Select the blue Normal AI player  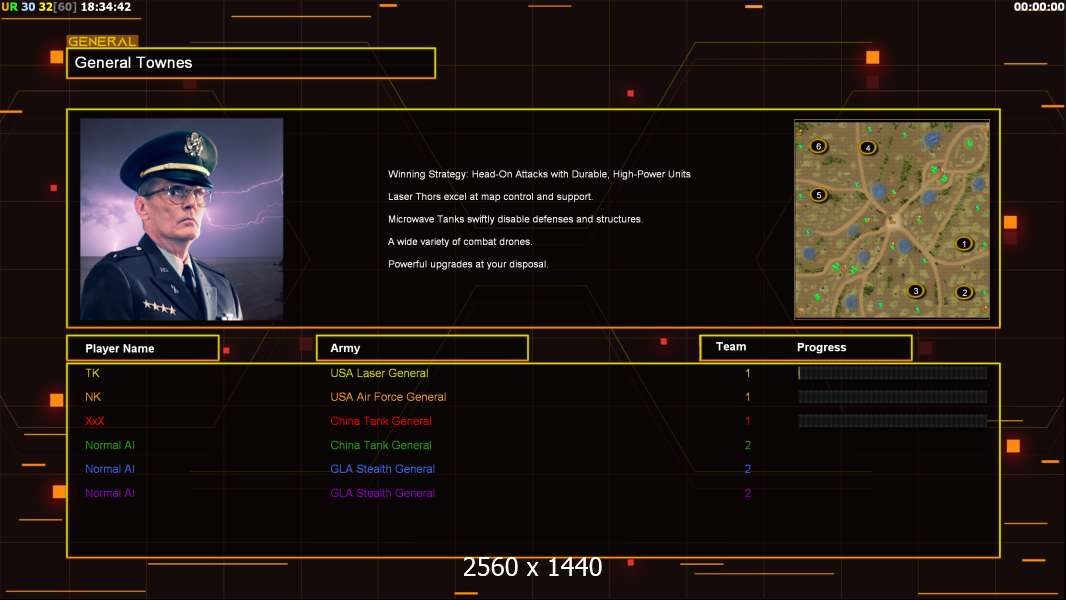(x=109, y=469)
